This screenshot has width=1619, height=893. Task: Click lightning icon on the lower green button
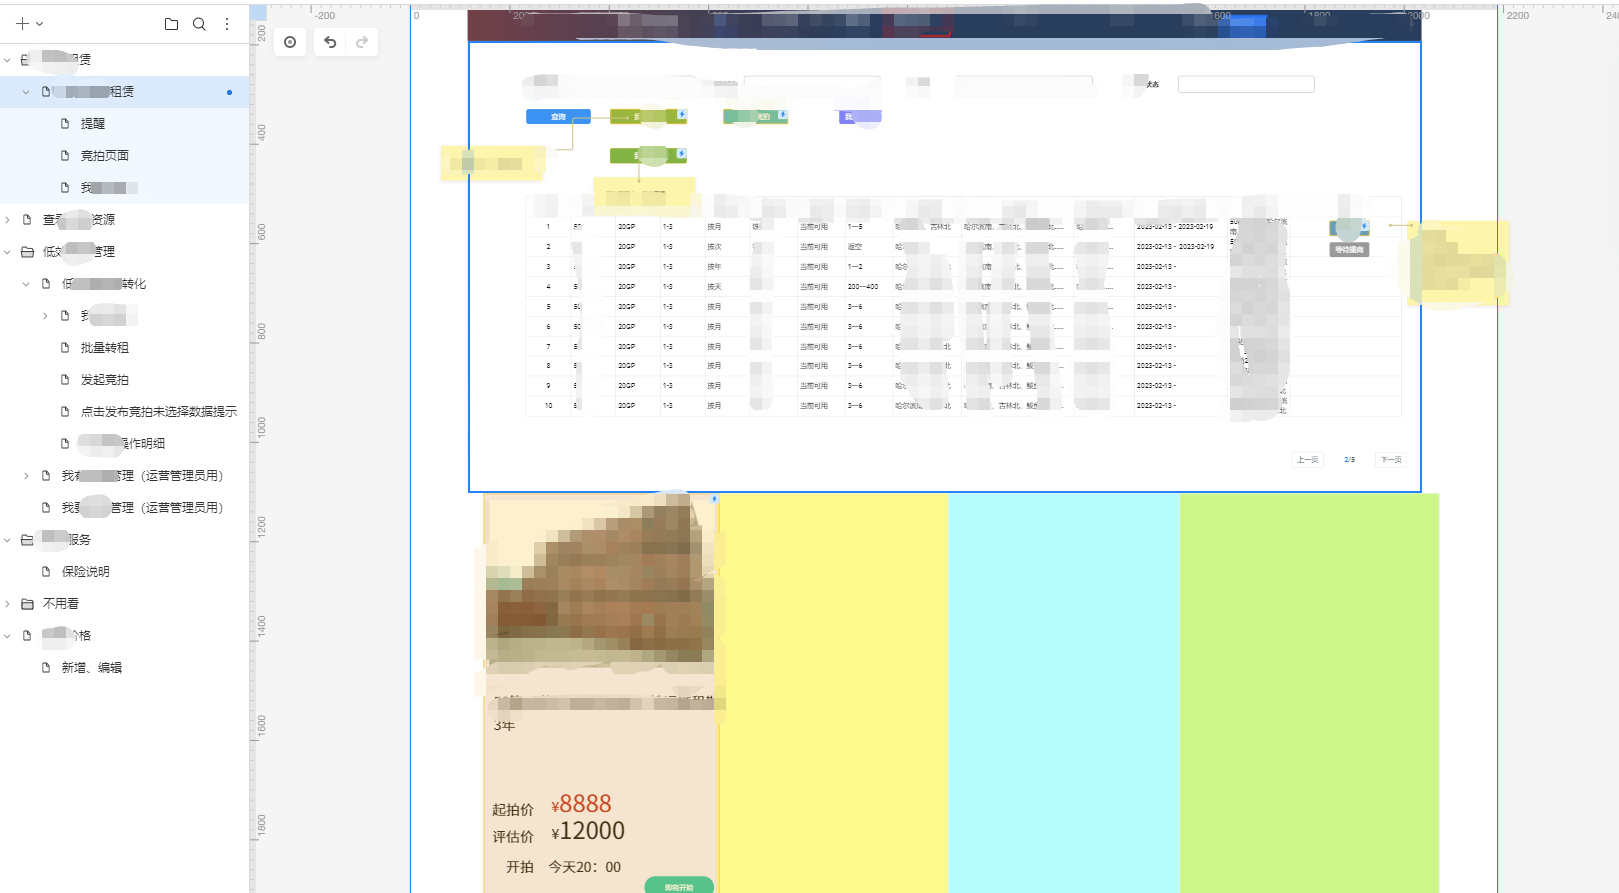click(x=682, y=153)
